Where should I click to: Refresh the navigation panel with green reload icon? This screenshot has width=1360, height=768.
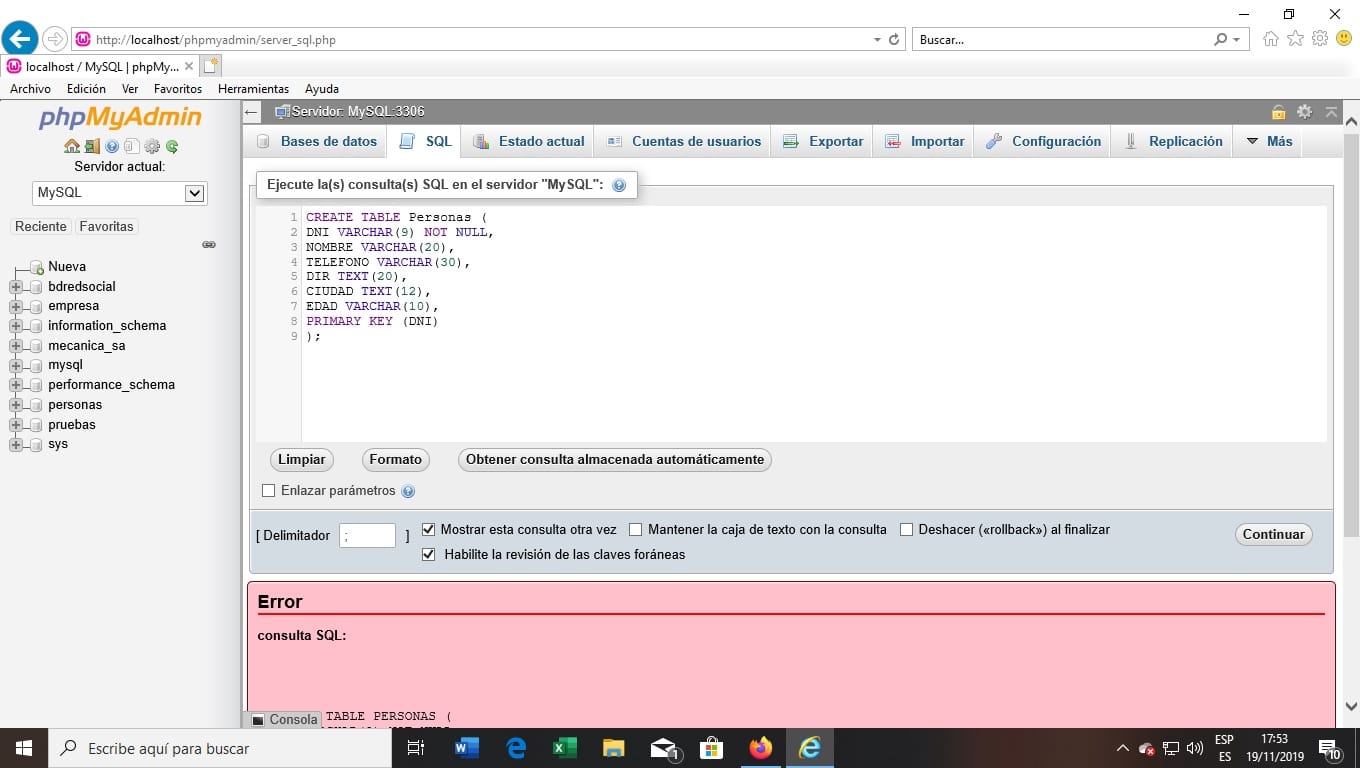pyautogui.click(x=170, y=146)
